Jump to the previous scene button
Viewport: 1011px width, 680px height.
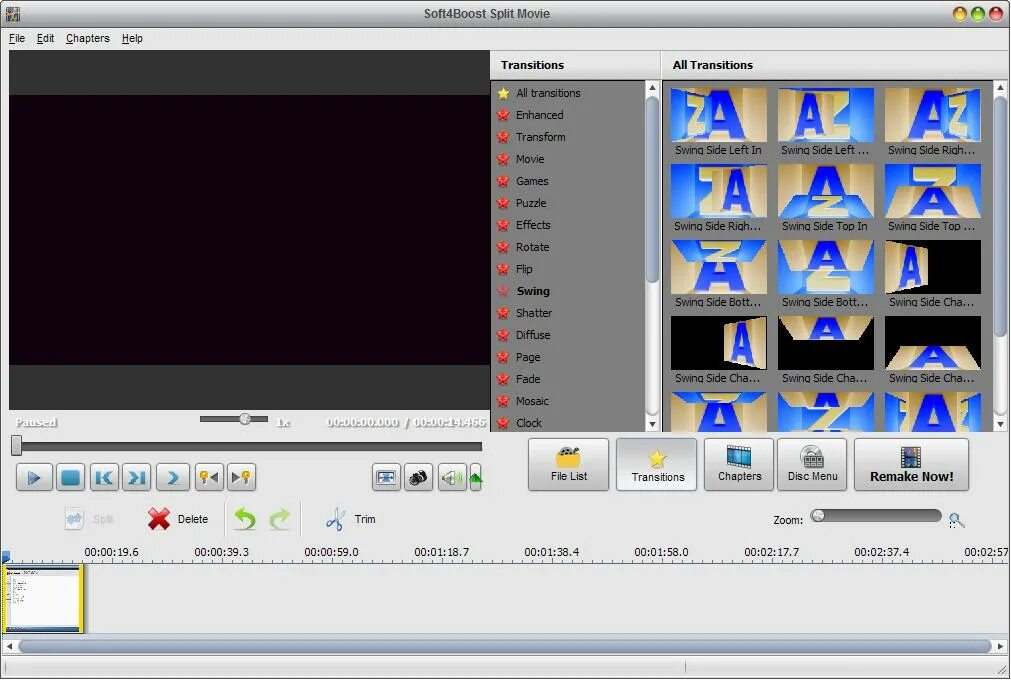pyautogui.click(x=104, y=478)
